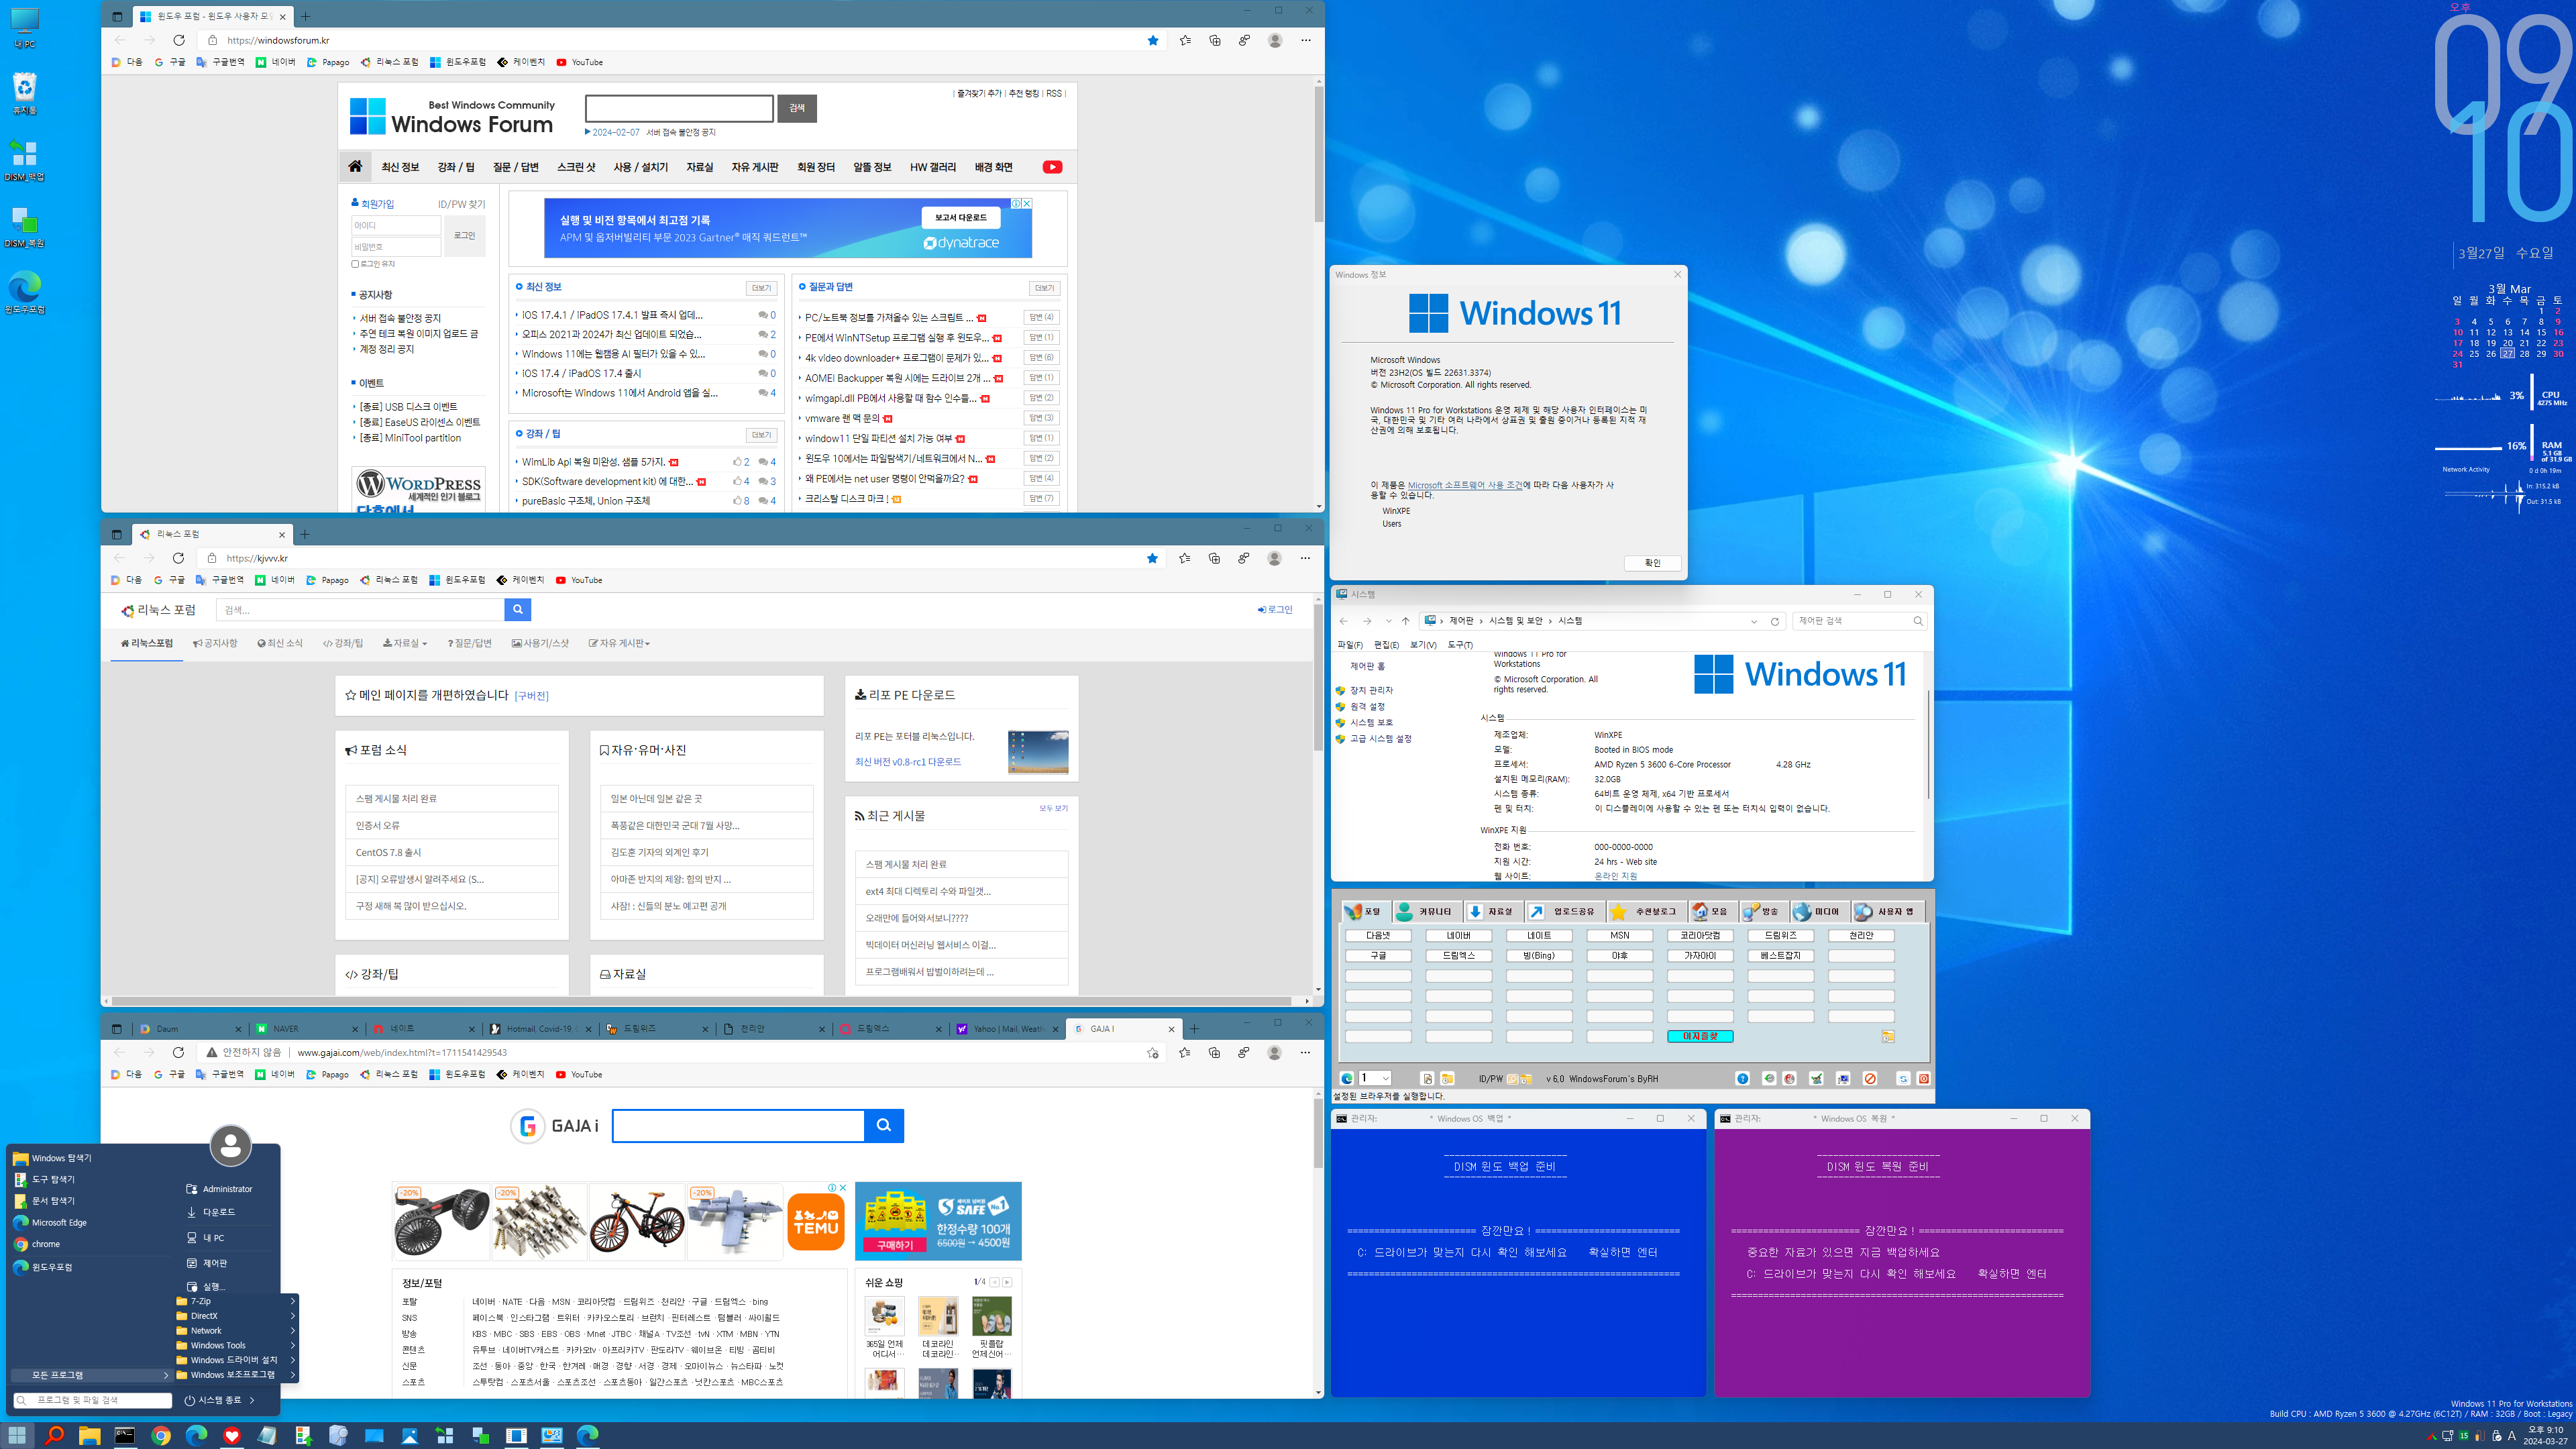Screen dimensions: 2576x1449
Task: Click 장치 관리자 shield link in System window
Action: (x=1371, y=690)
